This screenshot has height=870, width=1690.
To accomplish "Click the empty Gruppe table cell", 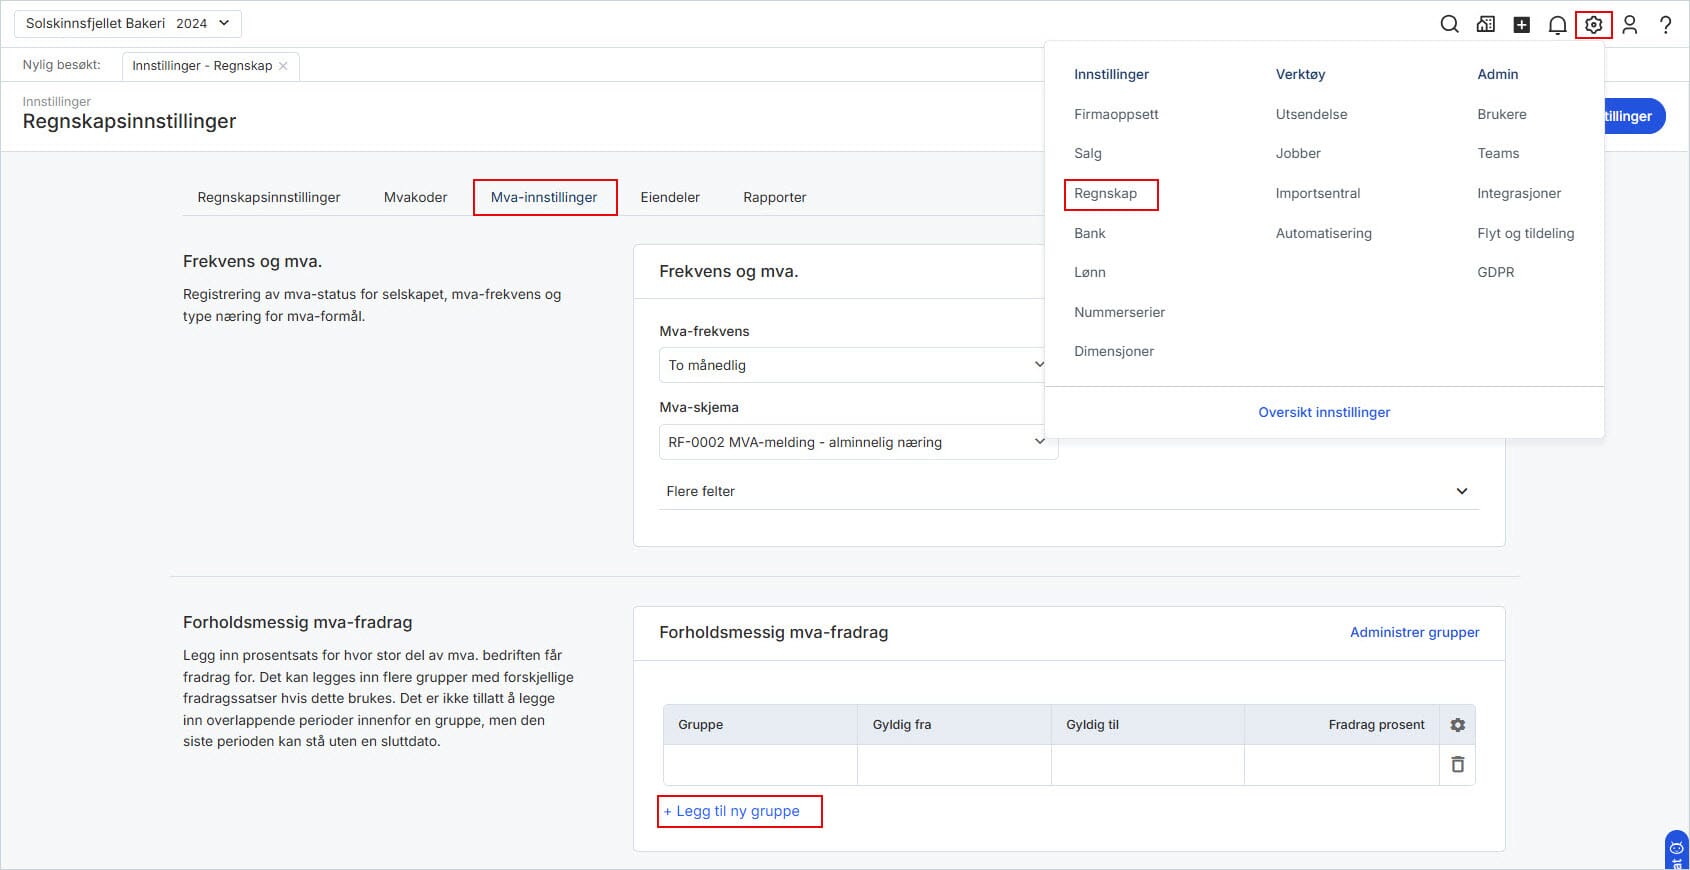I will (x=760, y=765).
